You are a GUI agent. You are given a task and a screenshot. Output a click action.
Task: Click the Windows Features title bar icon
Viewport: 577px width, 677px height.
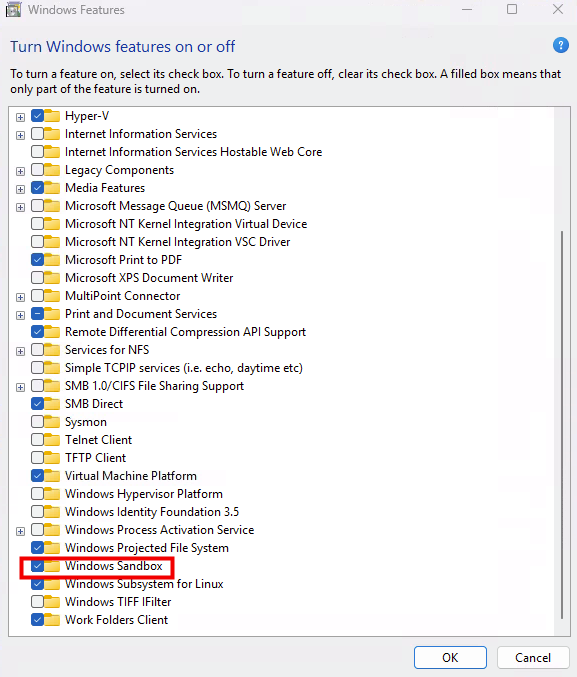click(x=13, y=9)
